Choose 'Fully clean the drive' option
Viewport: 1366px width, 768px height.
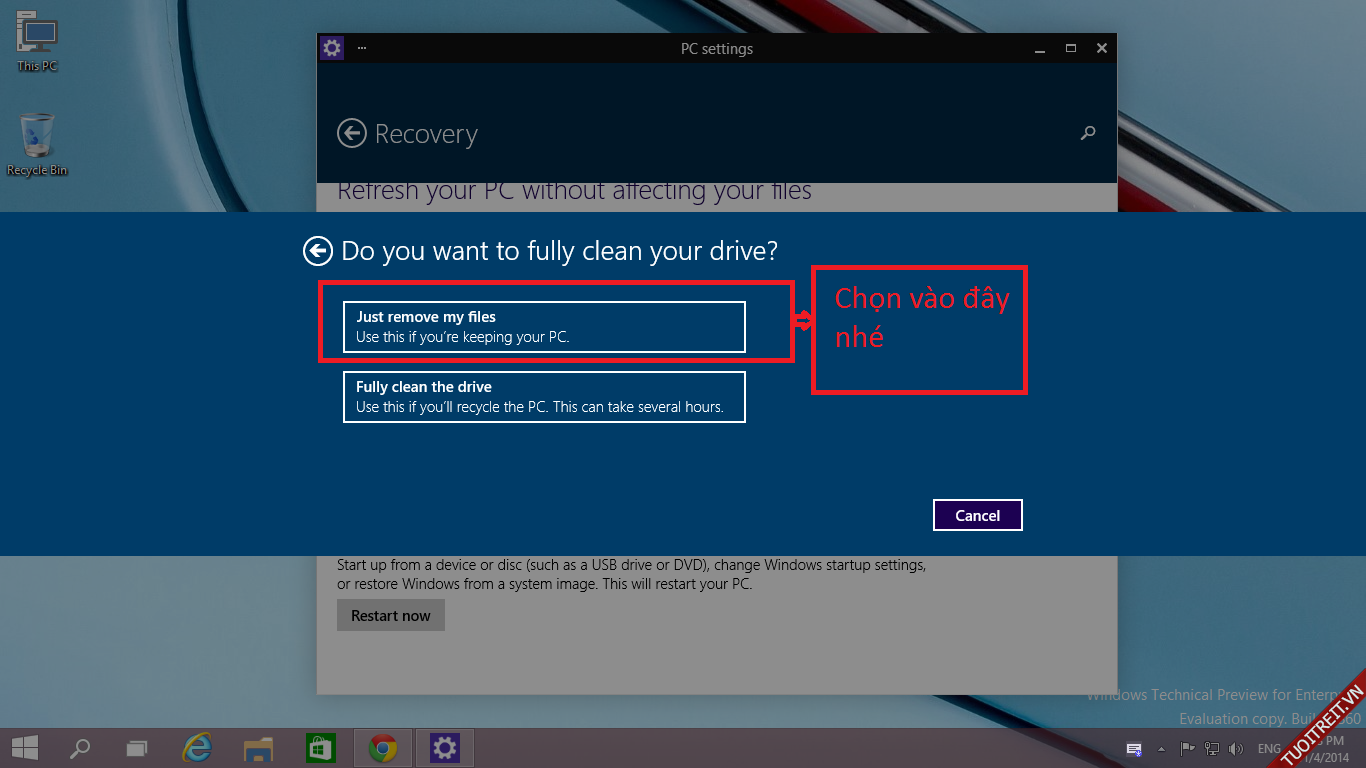click(544, 397)
